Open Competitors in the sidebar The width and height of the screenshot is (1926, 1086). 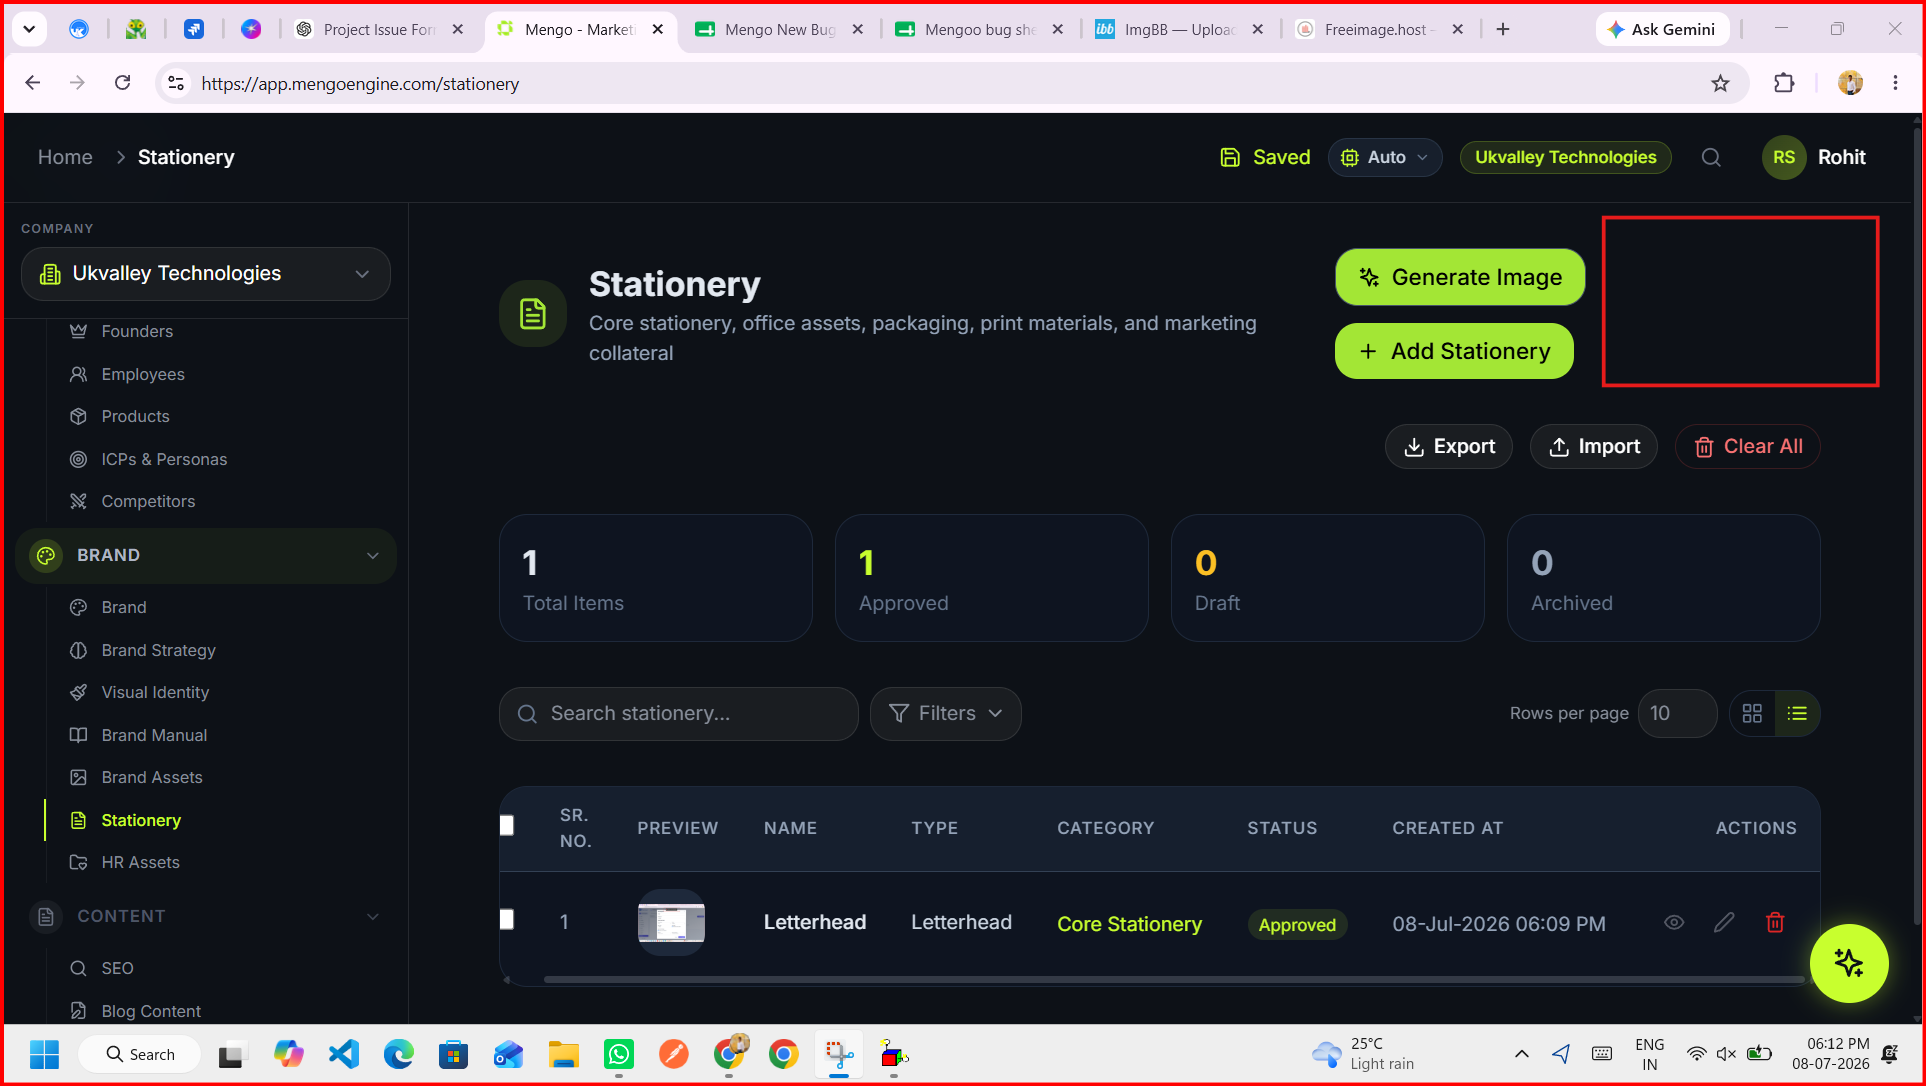pyautogui.click(x=148, y=501)
